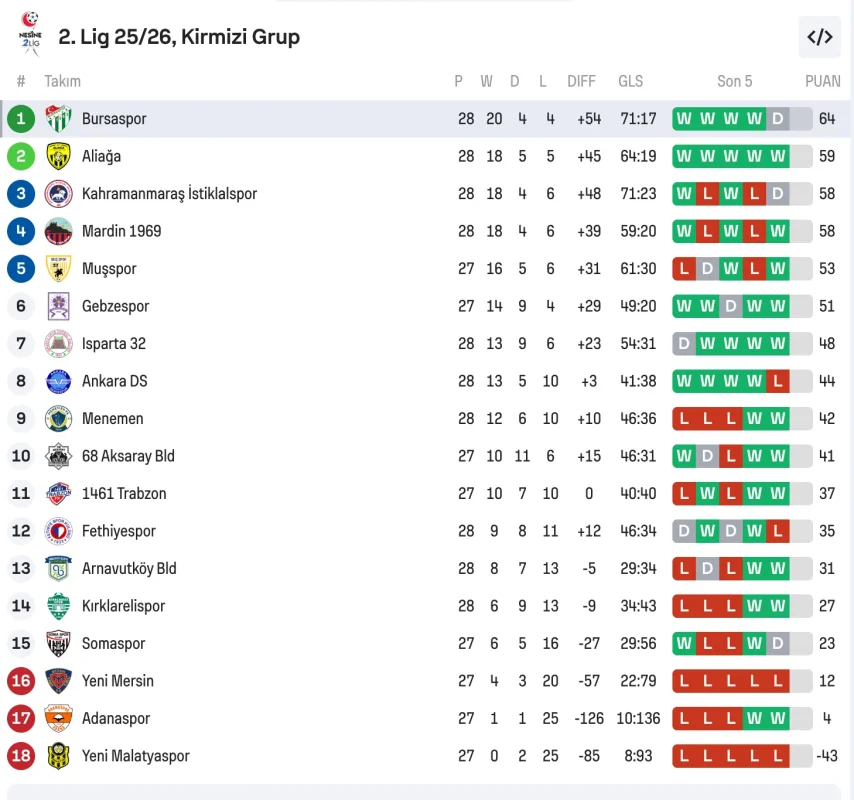Open the Kahramanmaraş İstiklalspor team link
This screenshot has width=854, height=800.
(x=169, y=194)
